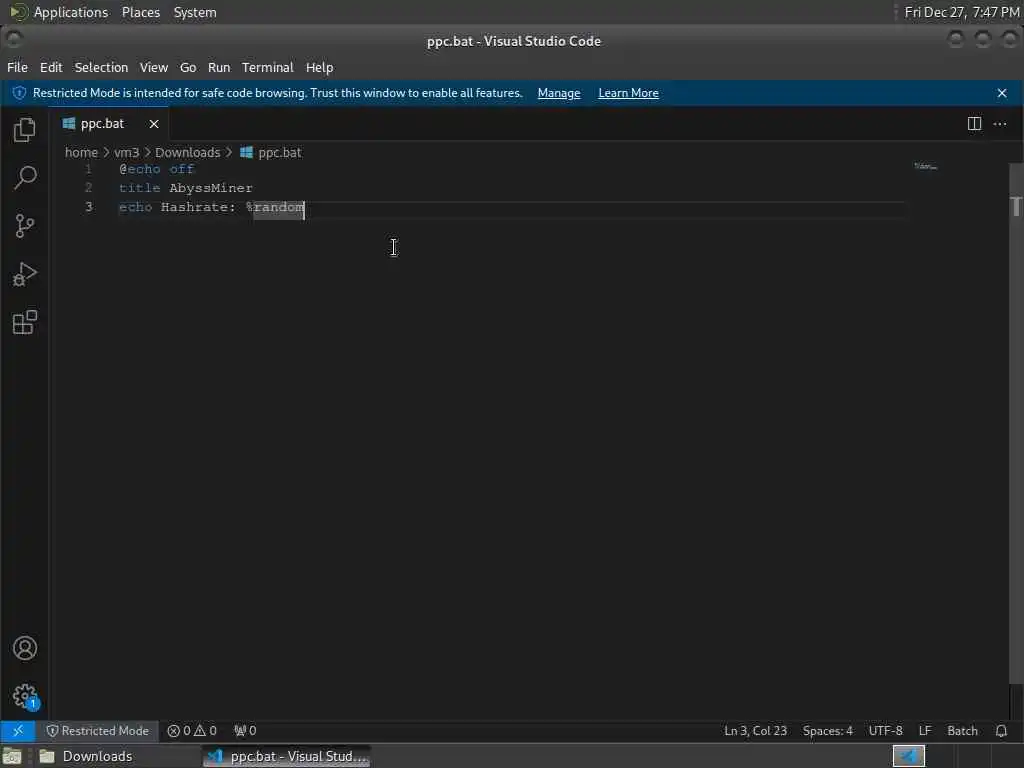Click ppc.bat Visual Studio taskbar entry
This screenshot has width=1024, height=768.
click(287, 756)
